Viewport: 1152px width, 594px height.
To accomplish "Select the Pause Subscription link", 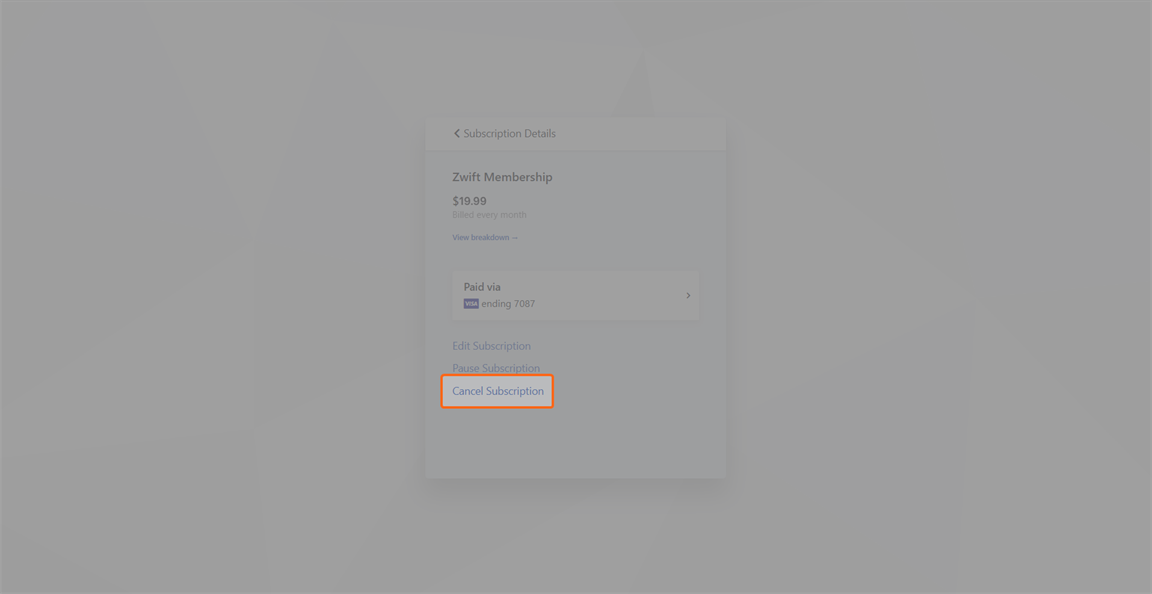I will [496, 368].
